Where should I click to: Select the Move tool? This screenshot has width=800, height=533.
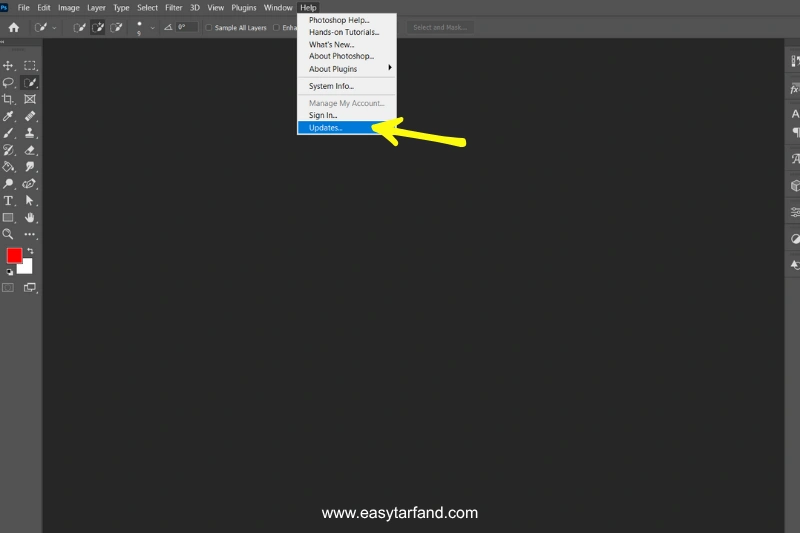pos(8,65)
